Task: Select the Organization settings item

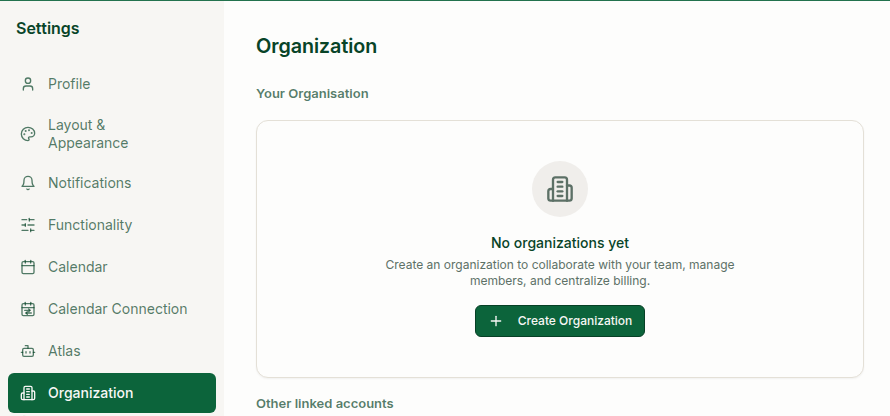Action: [112, 393]
